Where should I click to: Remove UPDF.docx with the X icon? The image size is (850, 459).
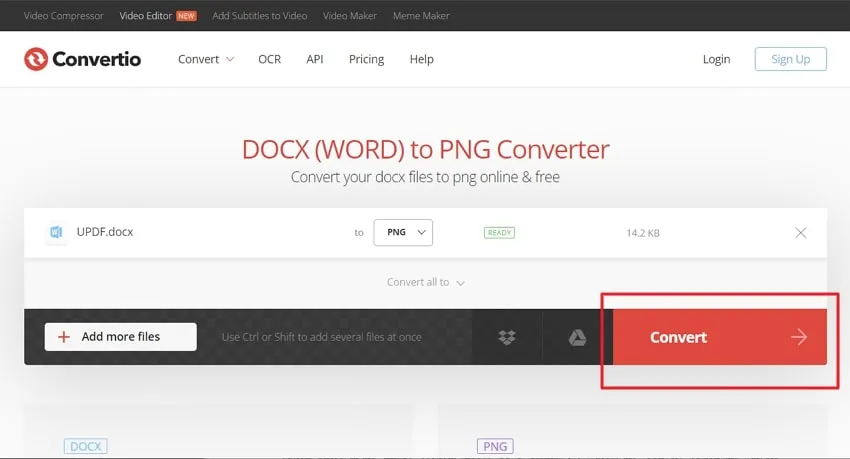pyautogui.click(x=801, y=233)
